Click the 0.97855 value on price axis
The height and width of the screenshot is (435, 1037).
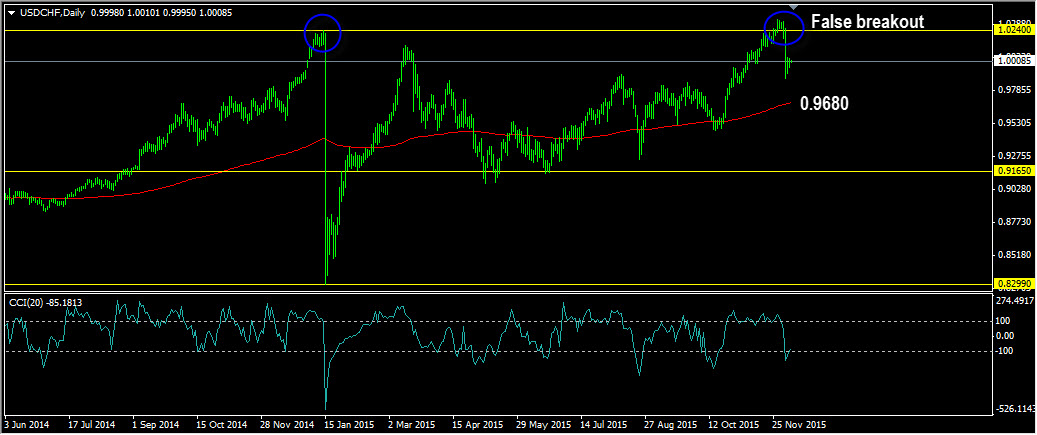(x=1014, y=90)
